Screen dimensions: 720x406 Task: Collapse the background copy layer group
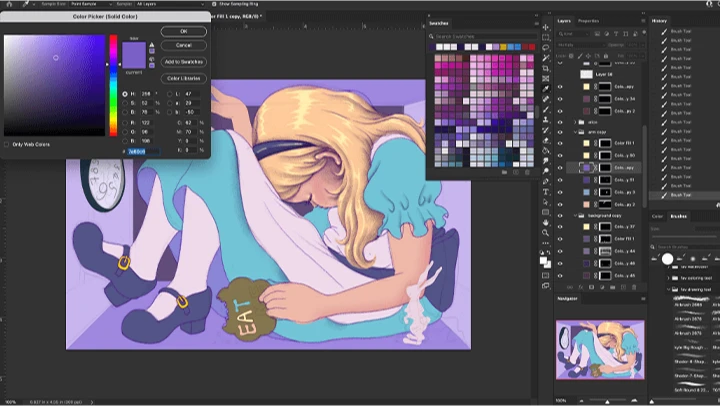575,215
